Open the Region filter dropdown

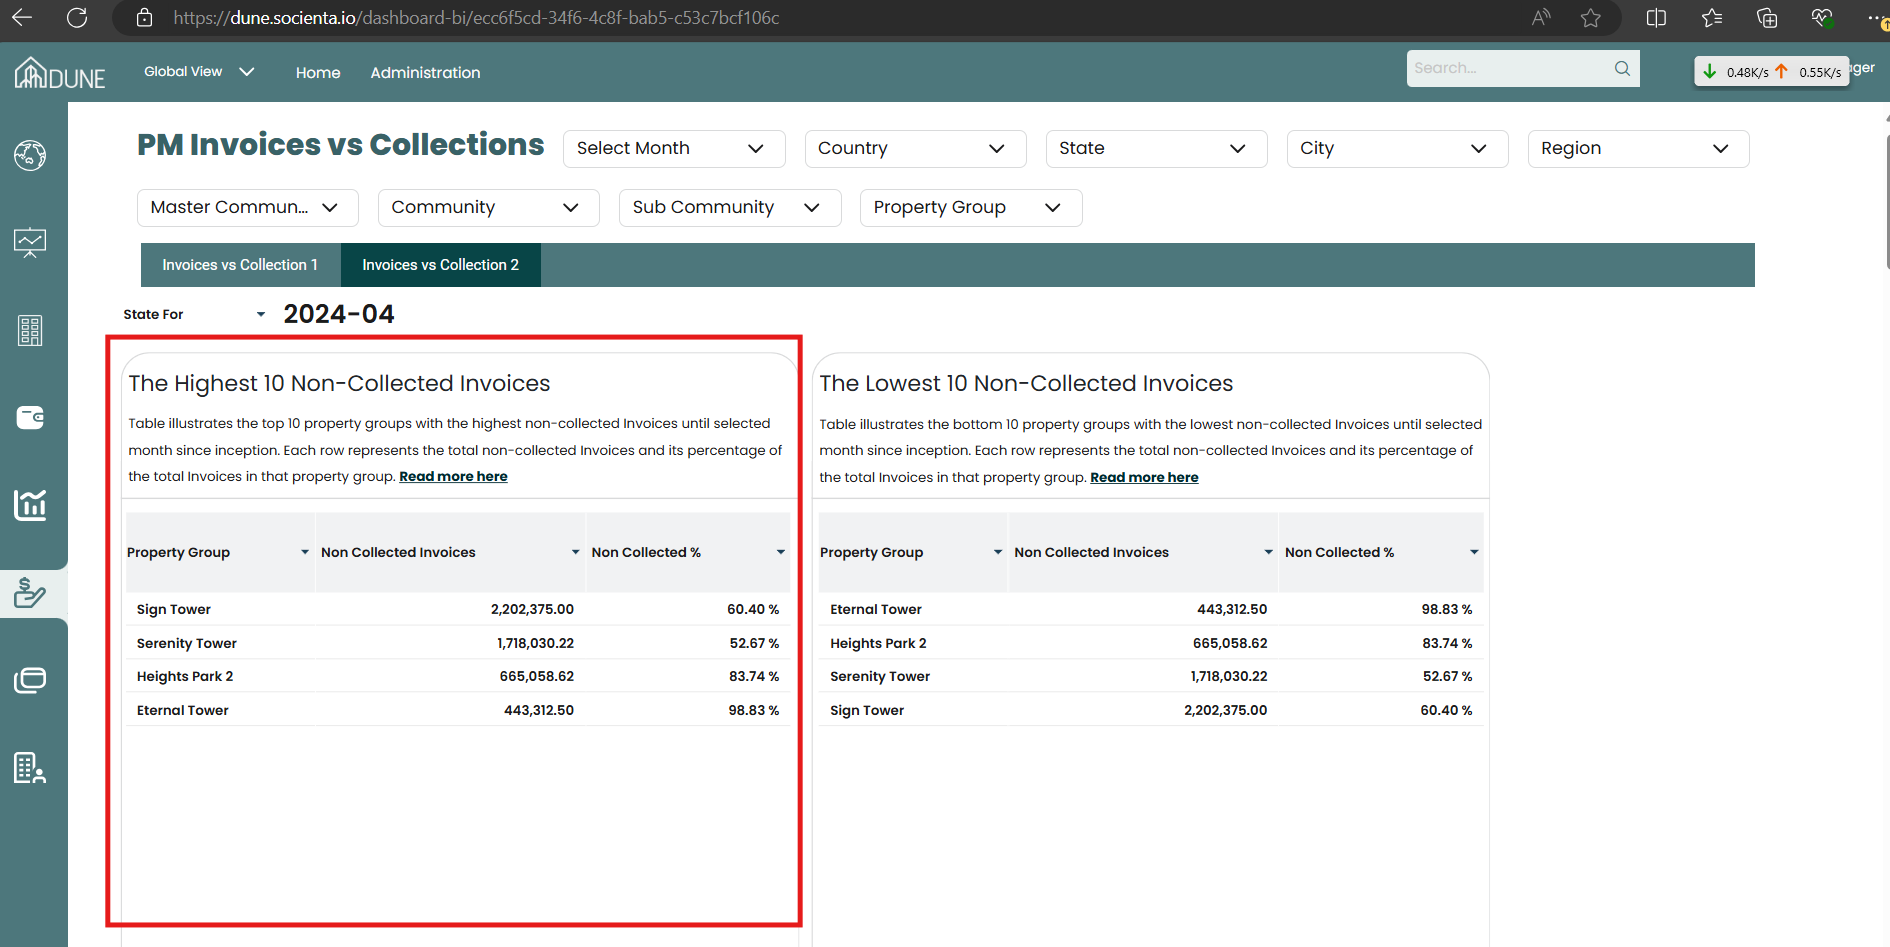pos(1638,148)
